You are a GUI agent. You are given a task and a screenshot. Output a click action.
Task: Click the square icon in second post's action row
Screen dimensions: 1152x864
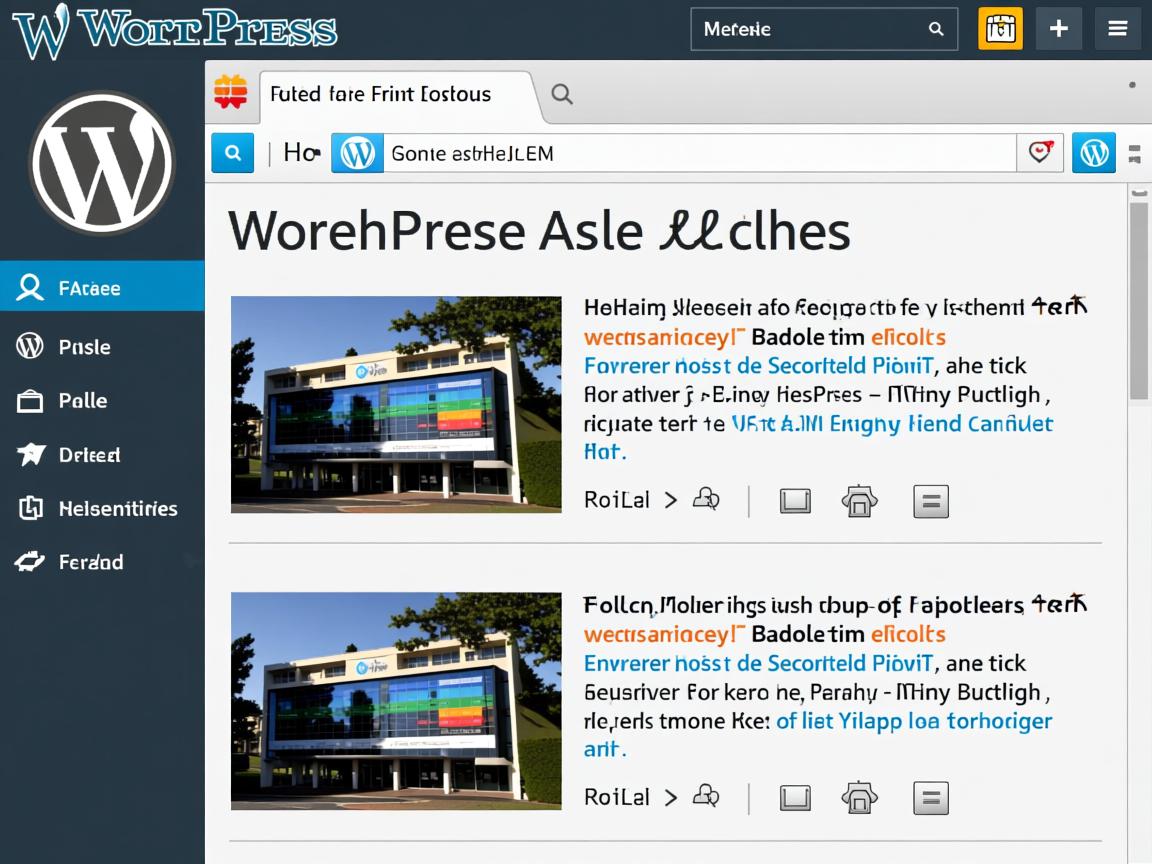tap(795, 798)
